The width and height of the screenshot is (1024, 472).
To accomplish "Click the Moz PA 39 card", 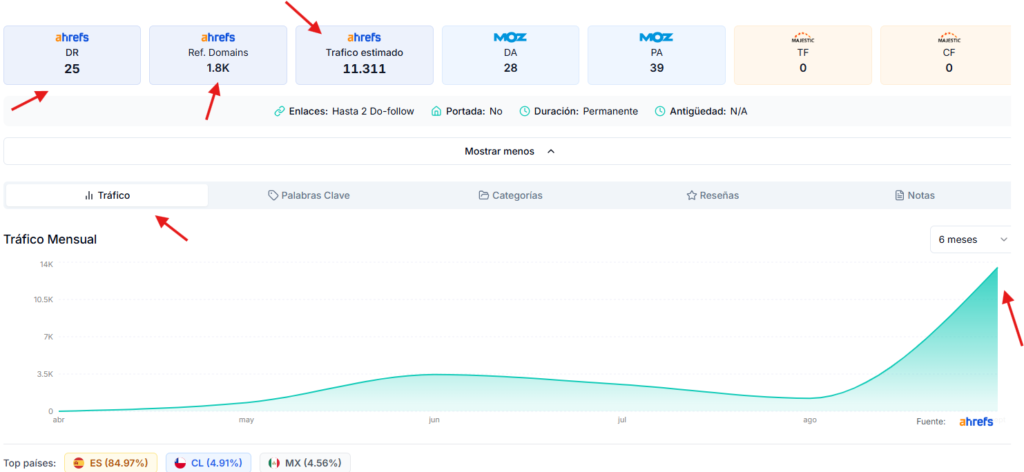I will [656, 55].
